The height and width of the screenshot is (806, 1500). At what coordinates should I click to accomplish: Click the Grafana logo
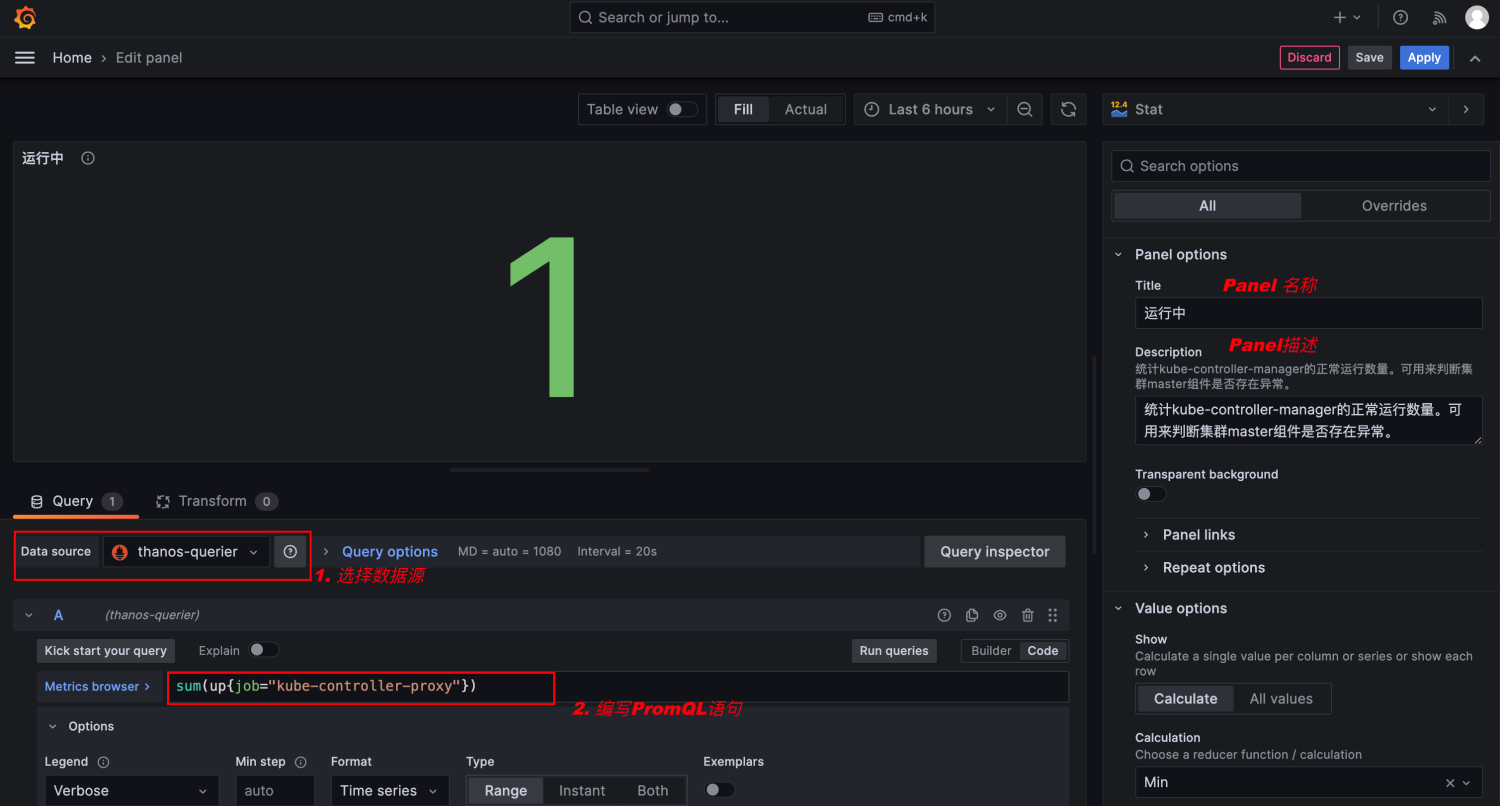click(26, 18)
